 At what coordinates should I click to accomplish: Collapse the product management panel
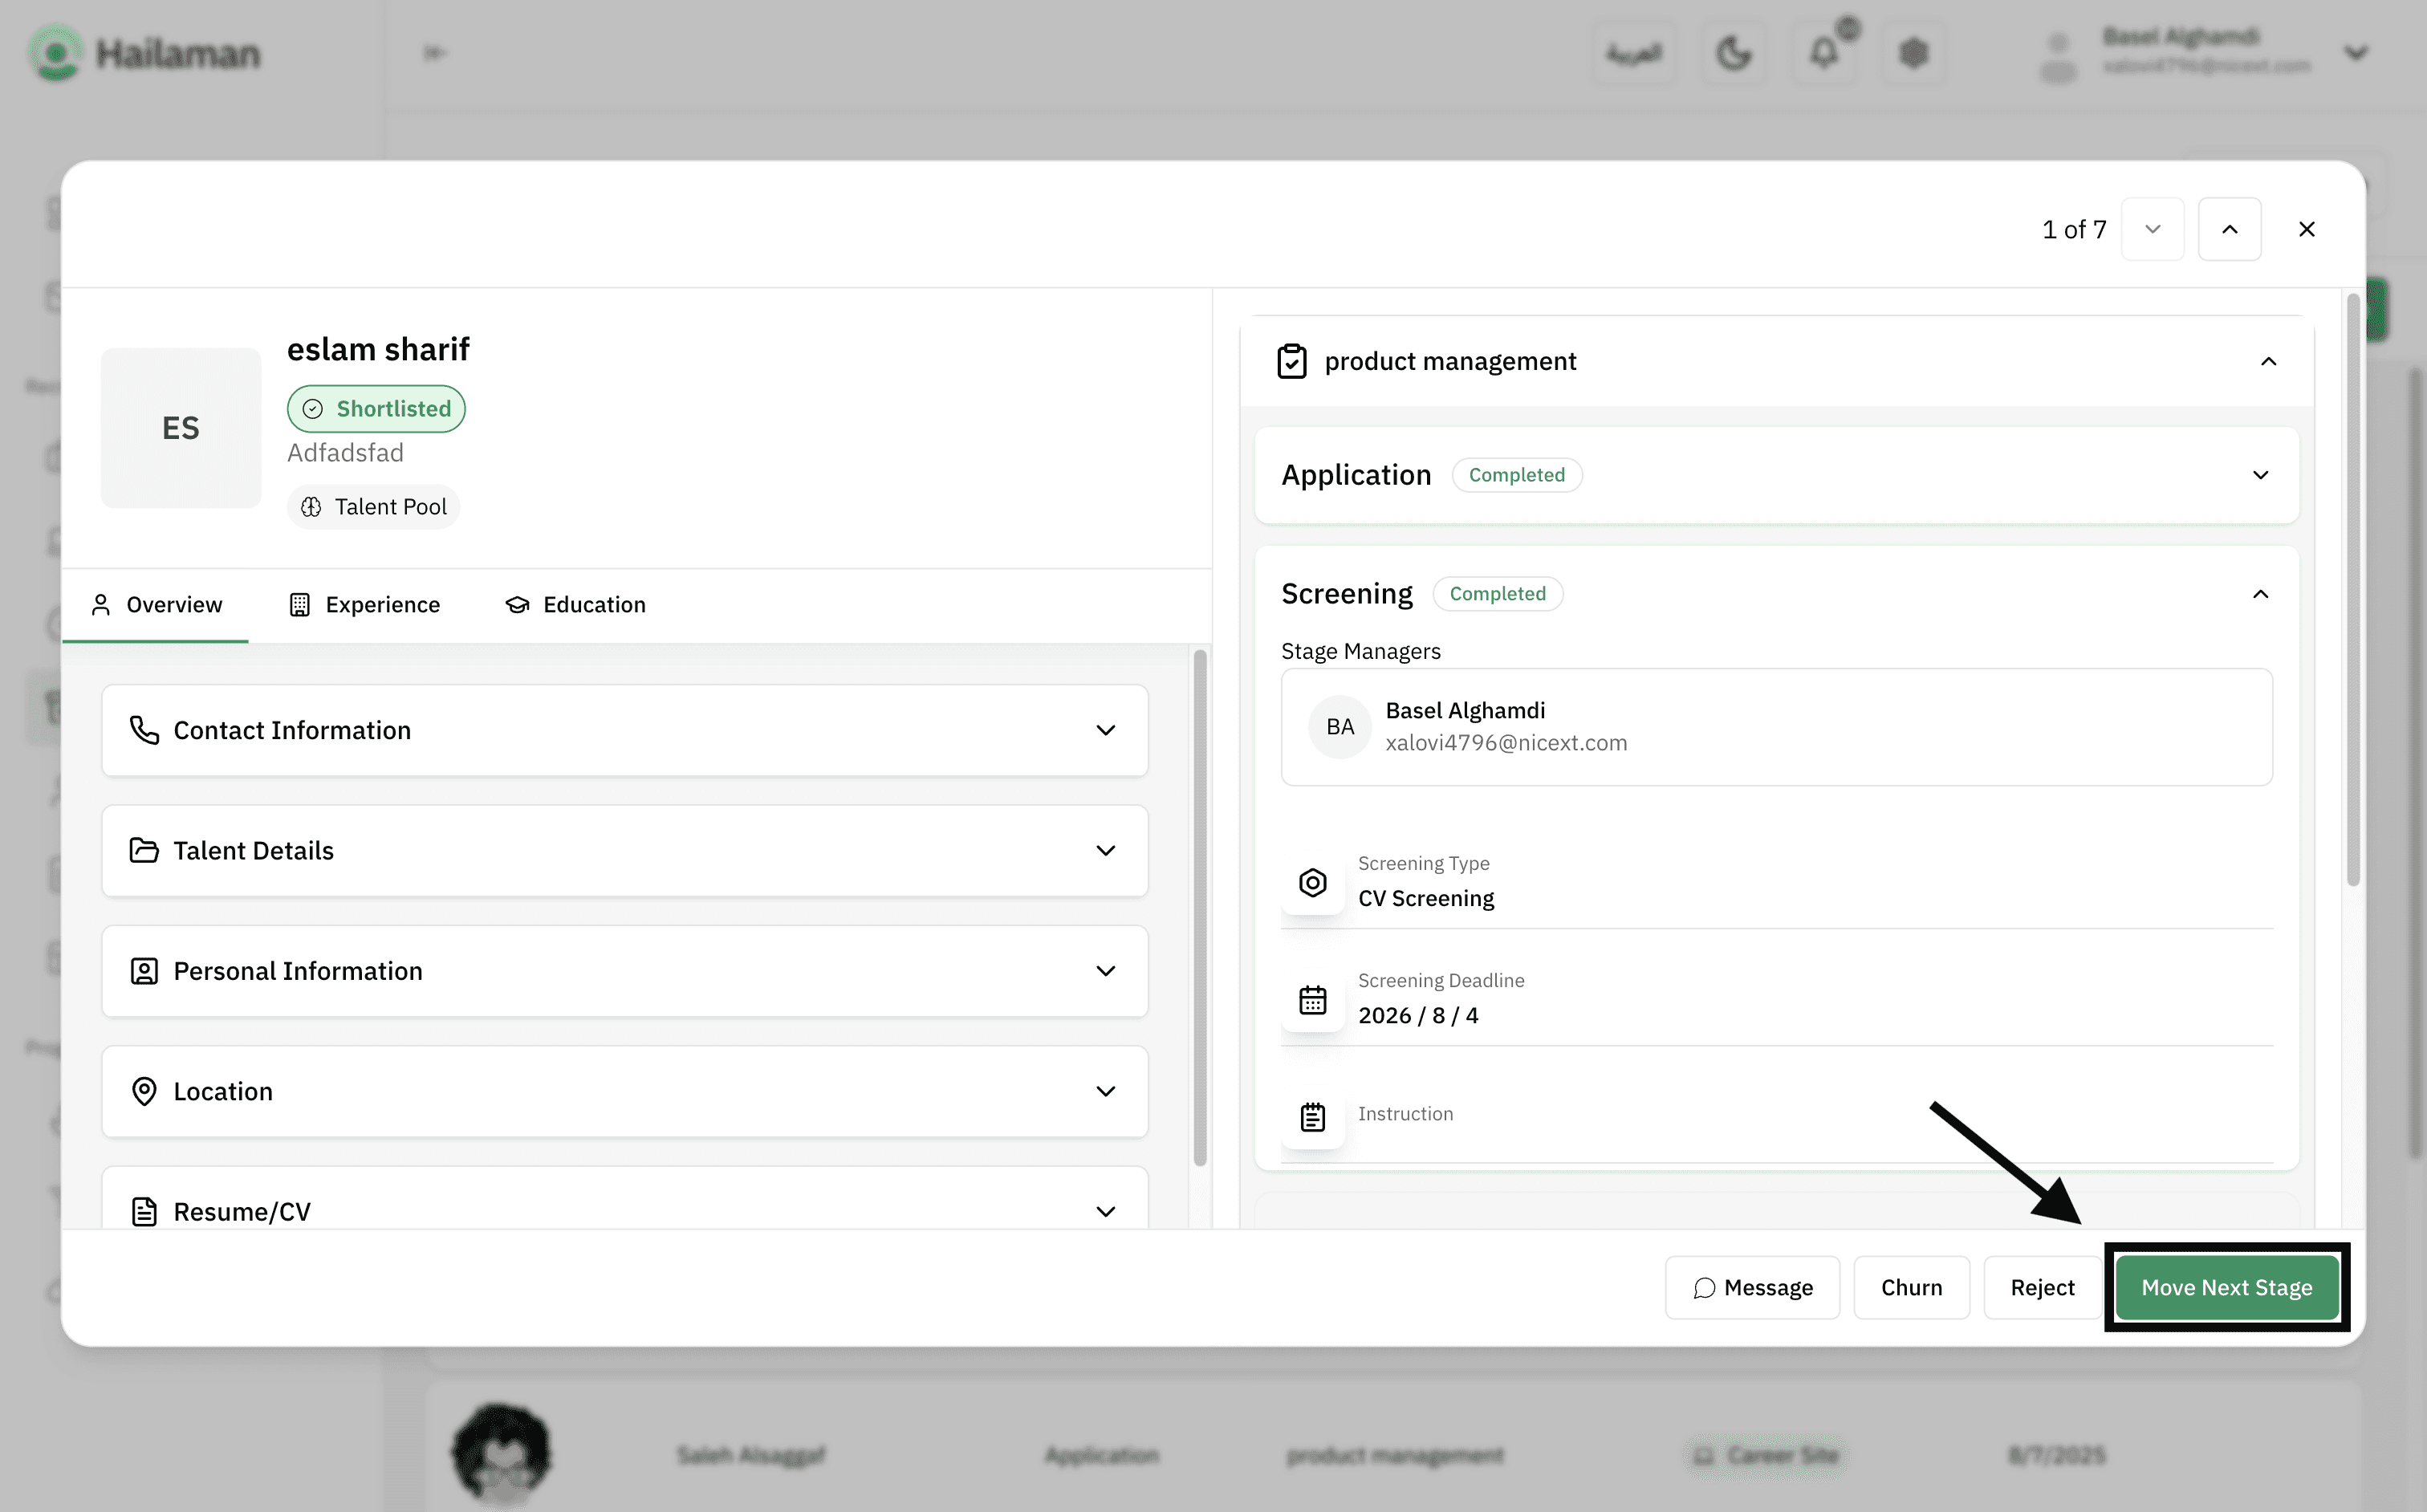click(x=2268, y=361)
